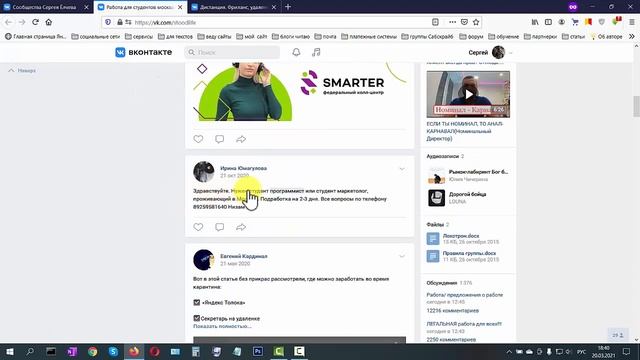Click the VKontakte logo in header
This screenshot has width=640, height=360.
[143, 52]
